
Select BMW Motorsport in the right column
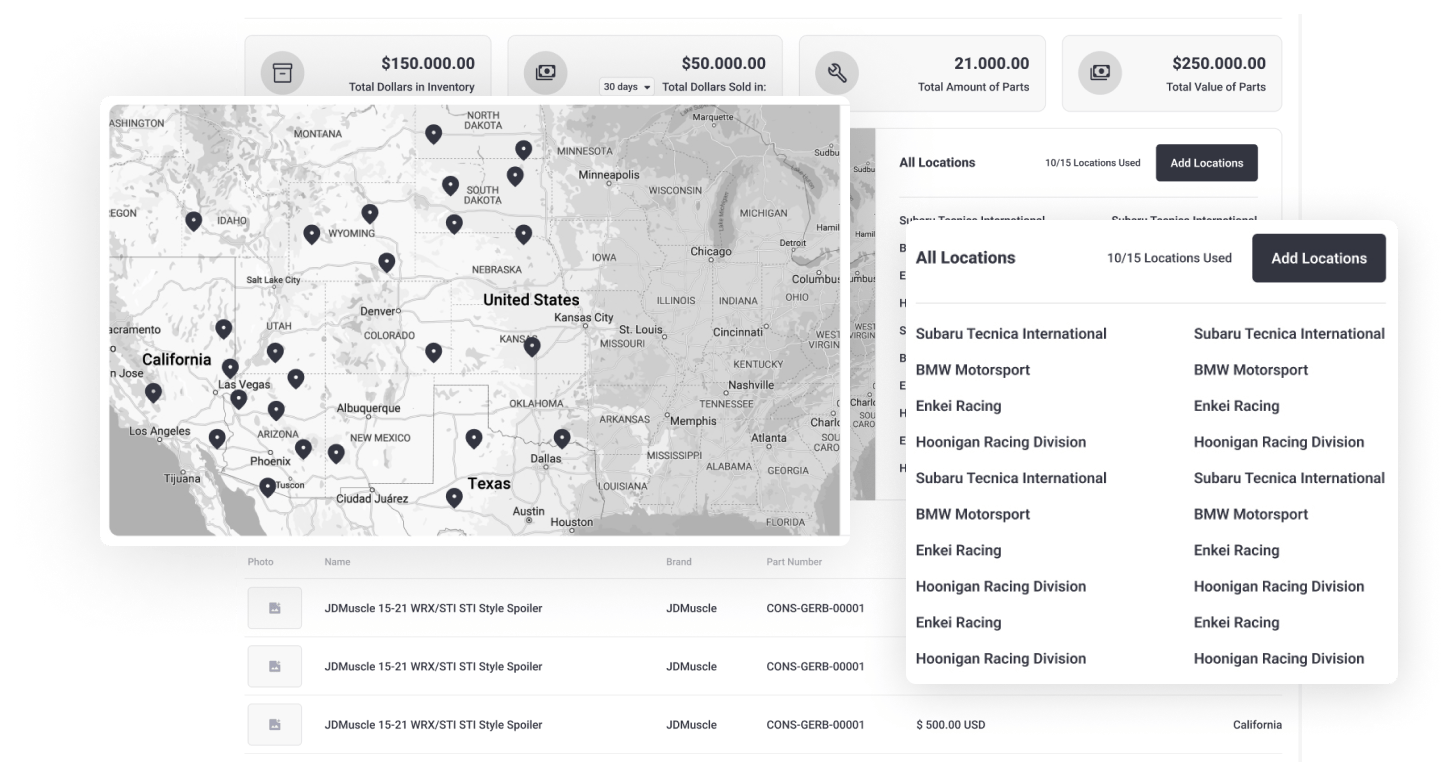[1250, 370]
